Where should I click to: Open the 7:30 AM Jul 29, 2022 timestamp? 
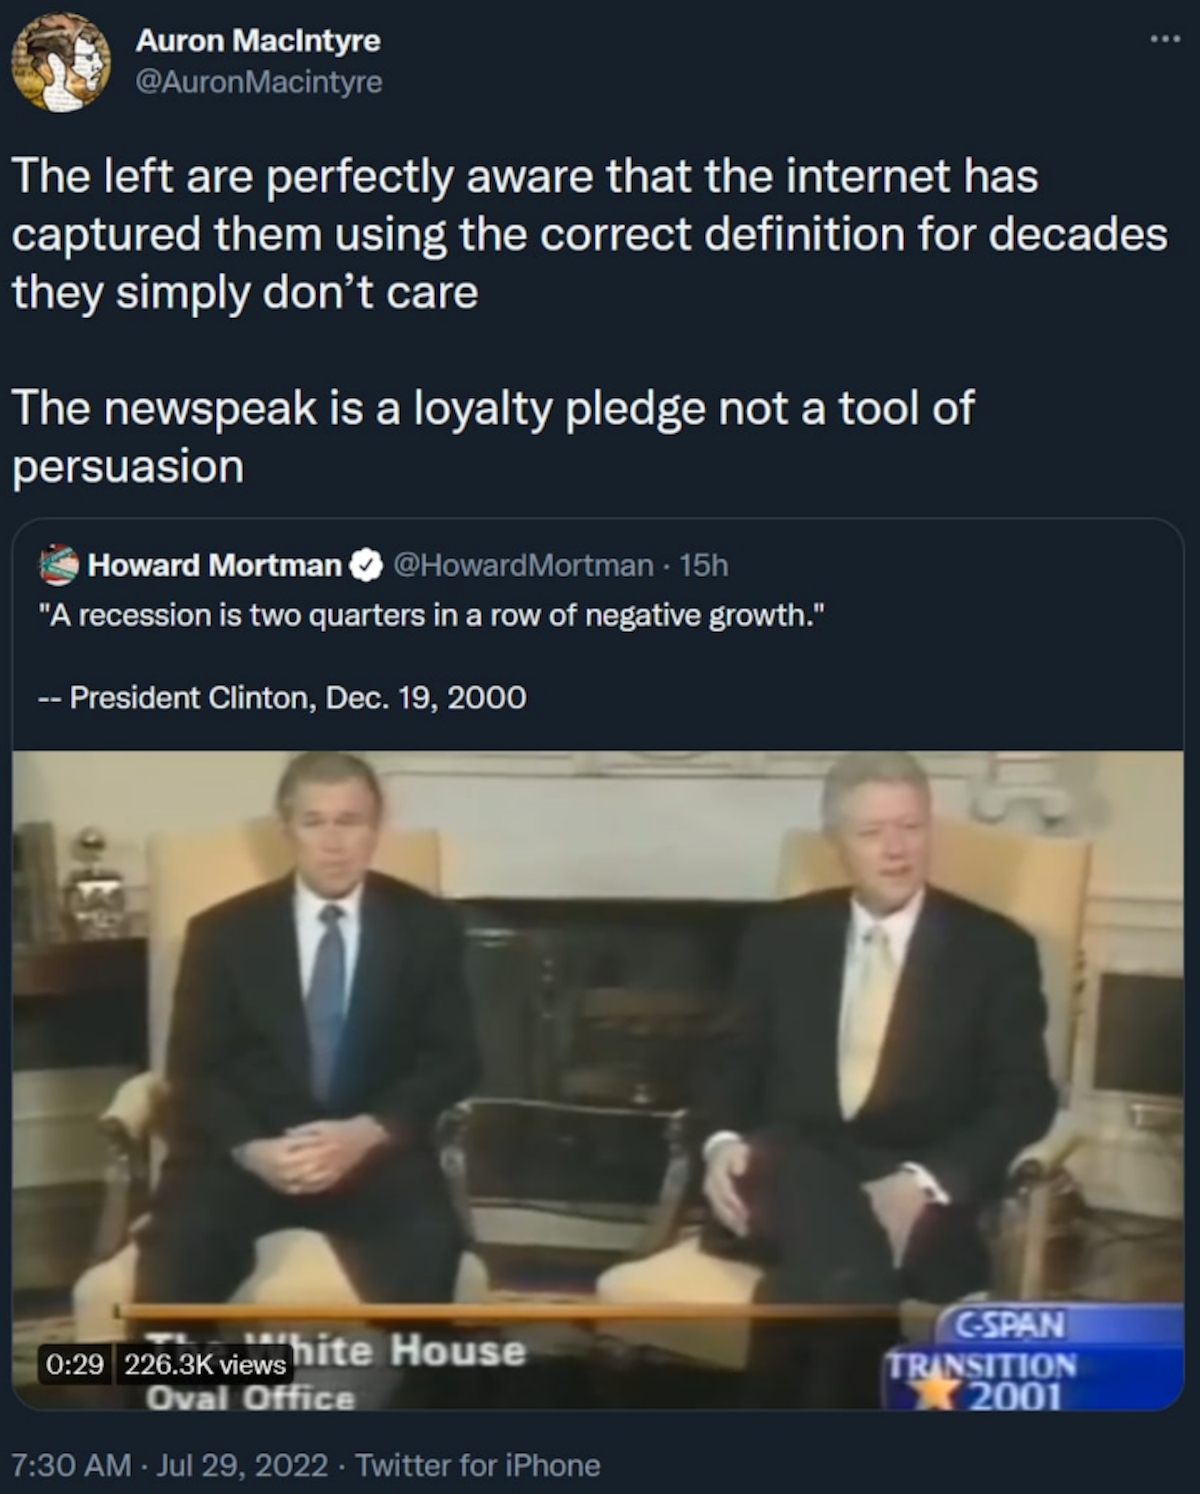pyautogui.click(x=169, y=1465)
